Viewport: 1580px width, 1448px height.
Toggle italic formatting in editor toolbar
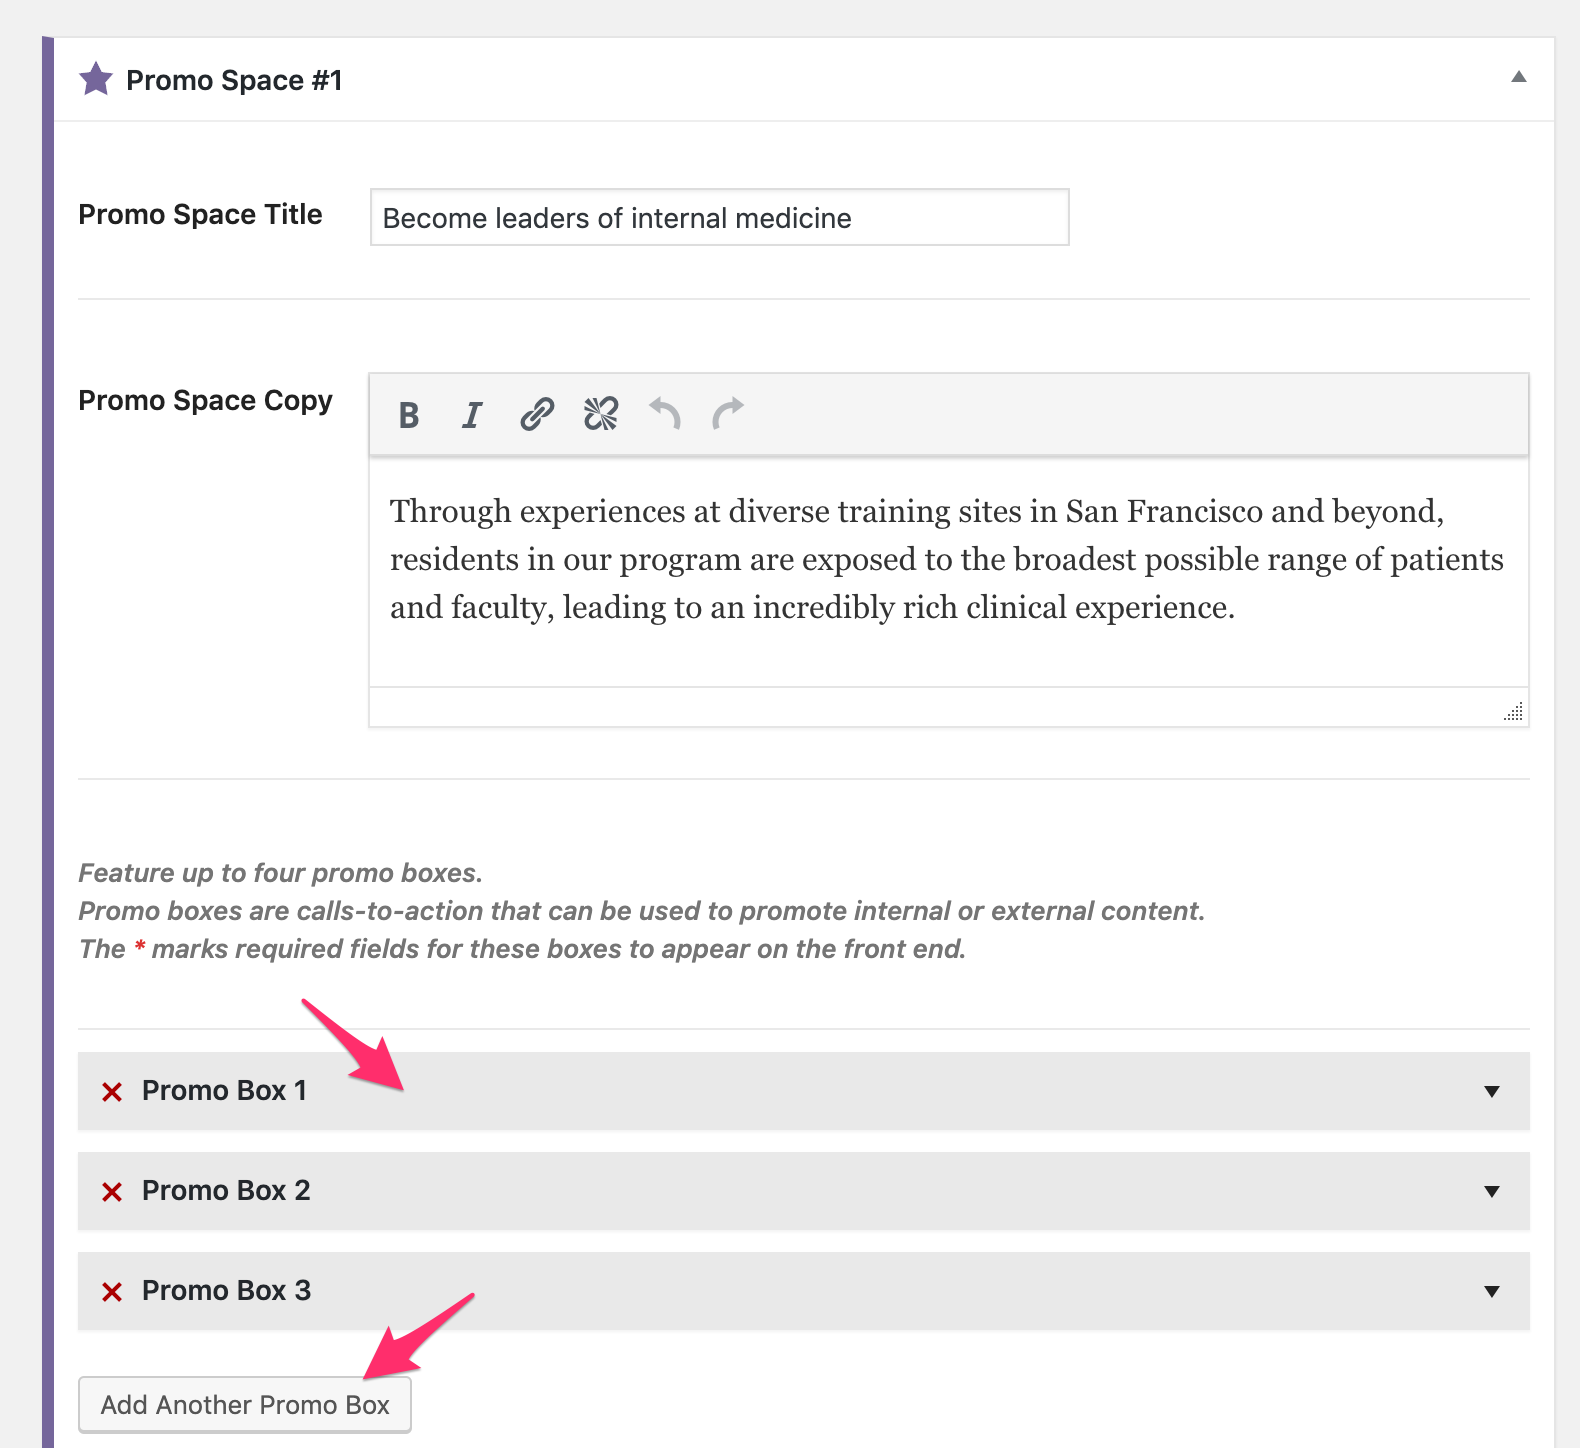(472, 415)
